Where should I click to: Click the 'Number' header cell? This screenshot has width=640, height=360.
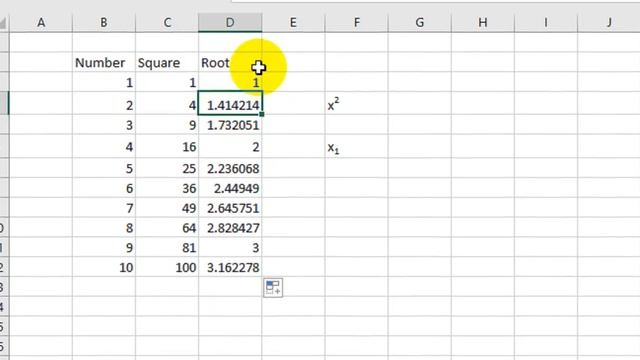104,62
